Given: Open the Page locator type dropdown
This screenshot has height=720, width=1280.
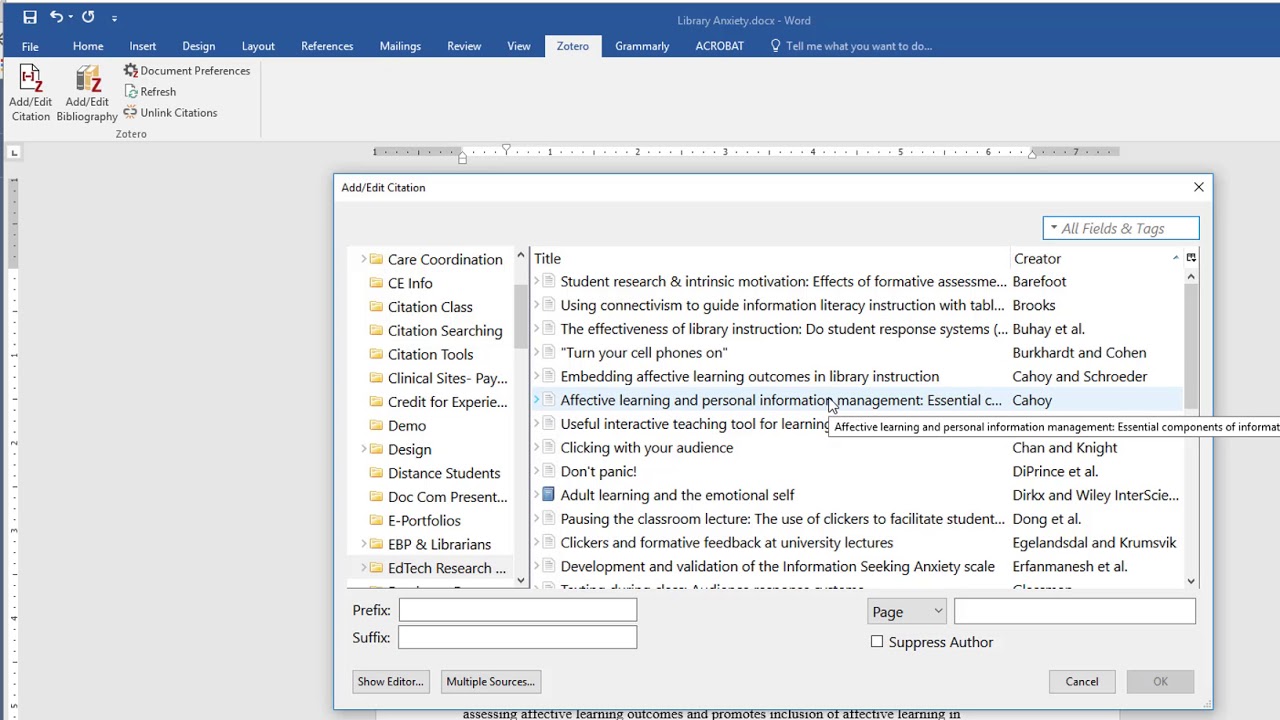Looking at the screenshot, I should 907,611.
